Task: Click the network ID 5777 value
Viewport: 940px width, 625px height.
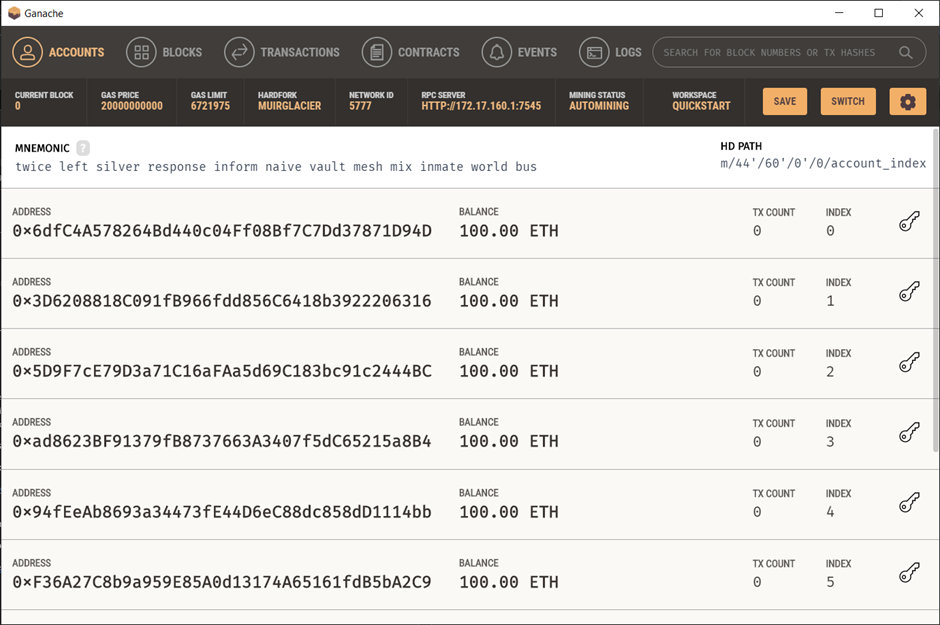Action: pyautogui.click(x=360, y=106)
